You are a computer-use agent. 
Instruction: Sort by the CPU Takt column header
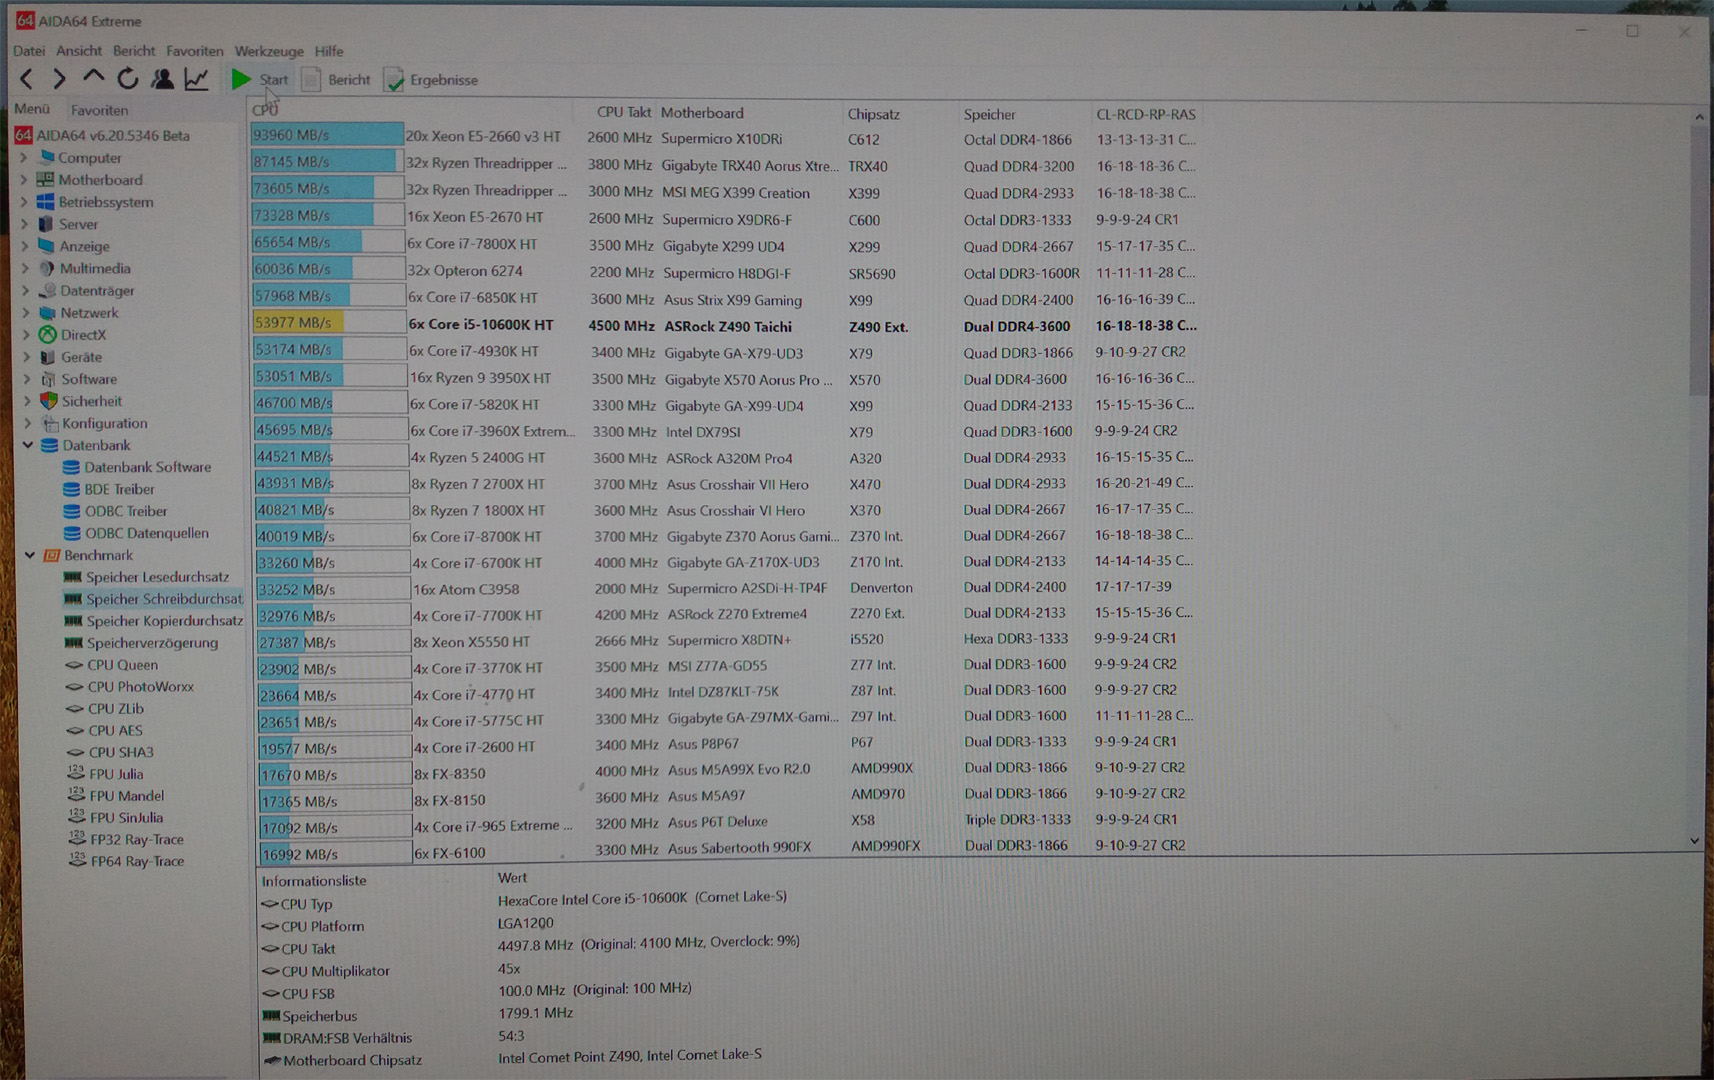point(624,112)
